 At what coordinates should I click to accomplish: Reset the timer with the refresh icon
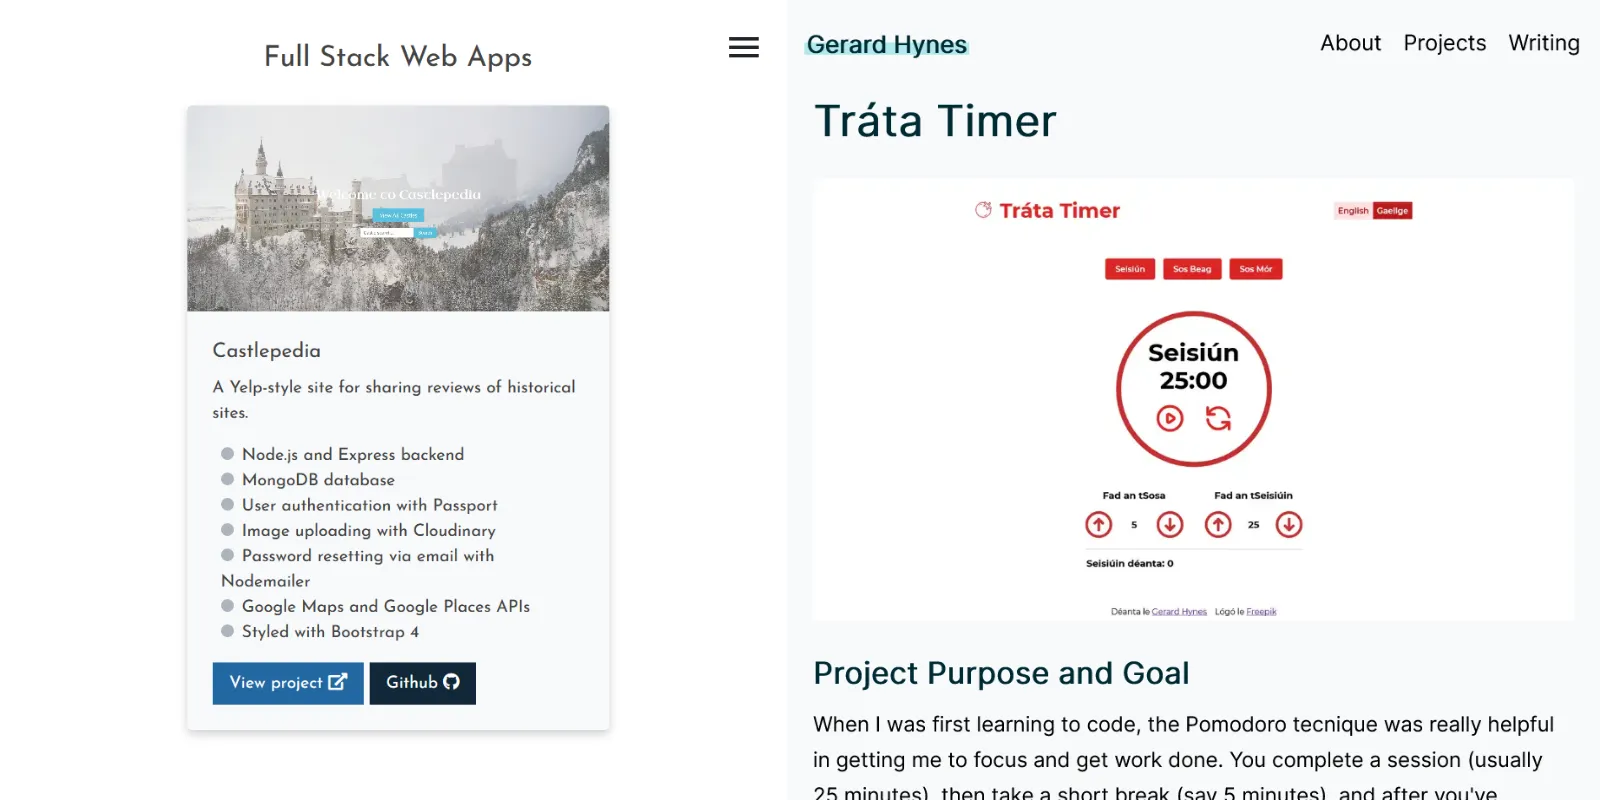pyautogui.click(x=1218, y=418)
